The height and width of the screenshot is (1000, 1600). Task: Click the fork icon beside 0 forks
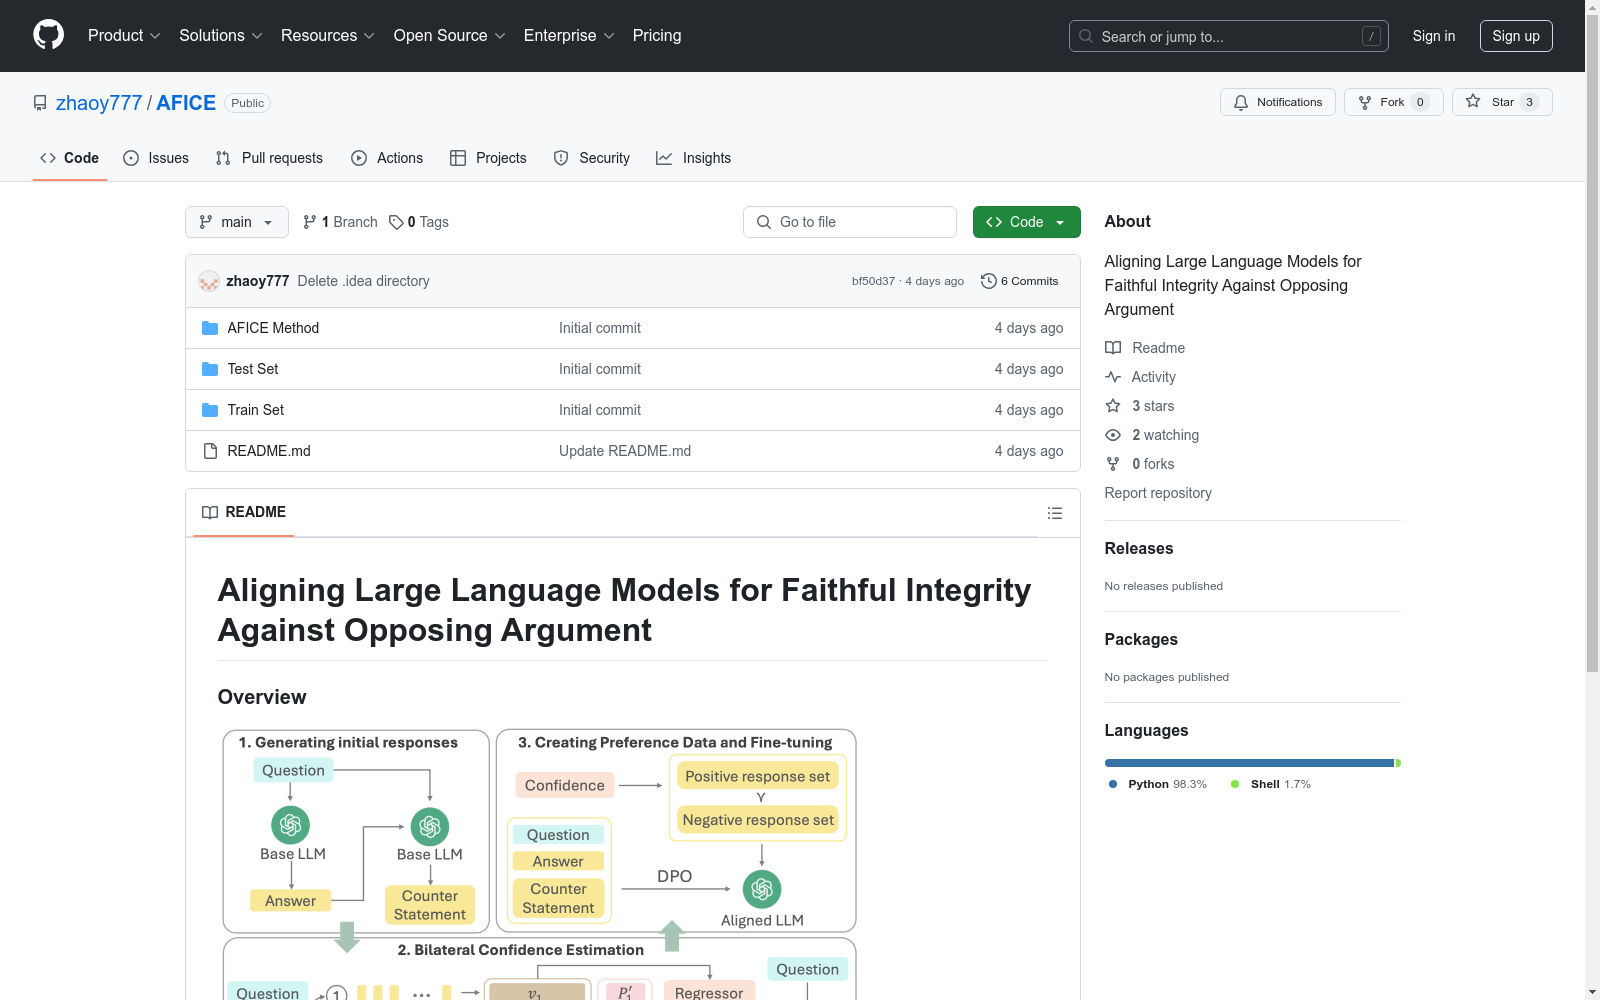1113,464
